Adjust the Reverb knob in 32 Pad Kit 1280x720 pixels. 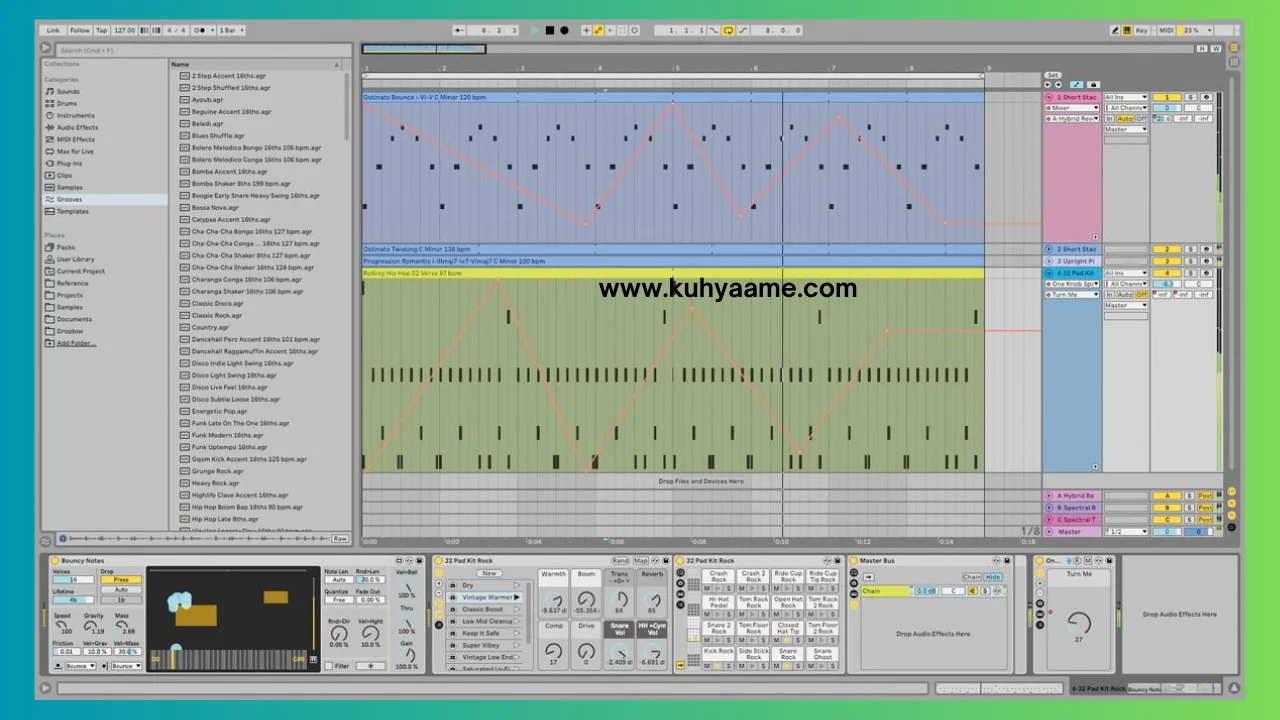[652, 601]
